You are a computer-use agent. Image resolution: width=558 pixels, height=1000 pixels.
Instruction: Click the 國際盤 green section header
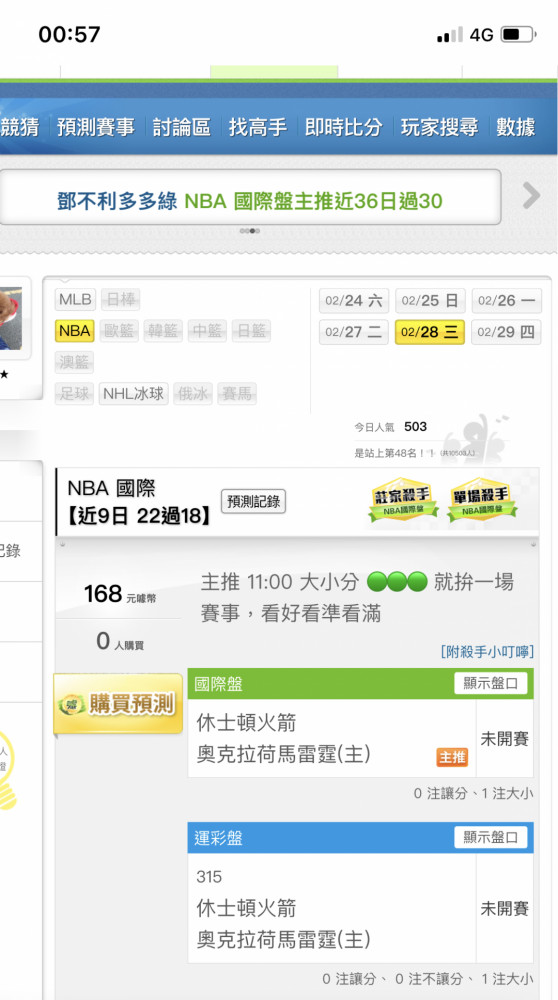tap(360, 684)
